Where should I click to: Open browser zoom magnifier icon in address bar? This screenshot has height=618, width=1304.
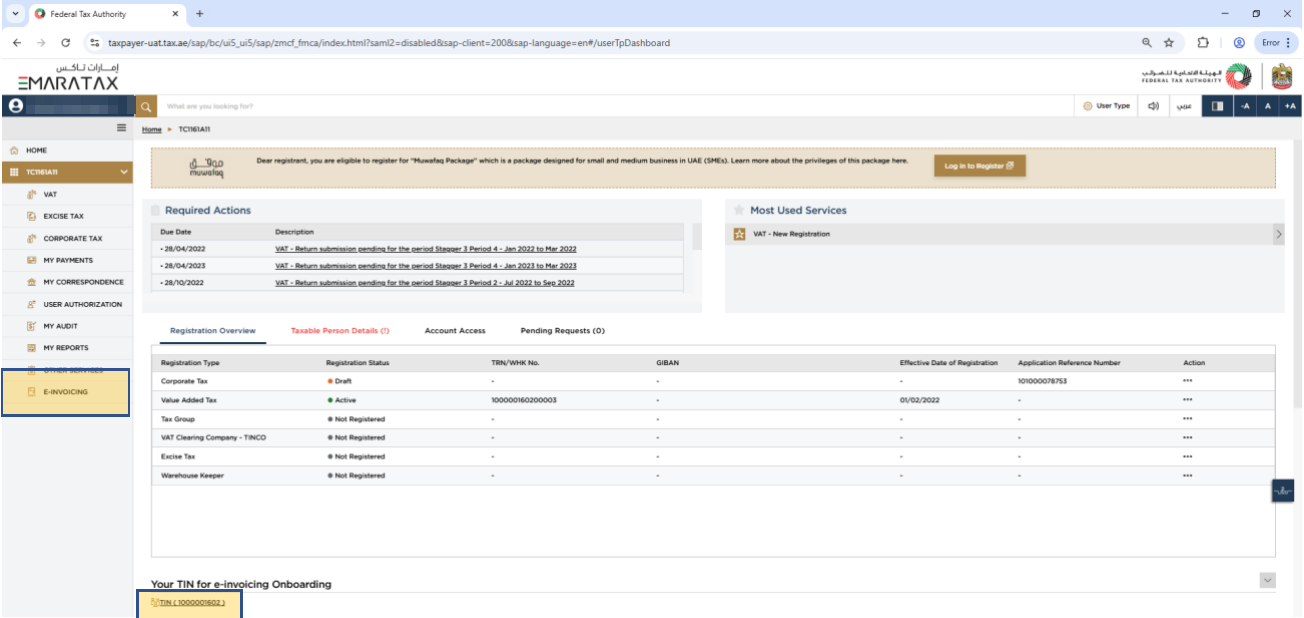click(x=1147, y=43)
